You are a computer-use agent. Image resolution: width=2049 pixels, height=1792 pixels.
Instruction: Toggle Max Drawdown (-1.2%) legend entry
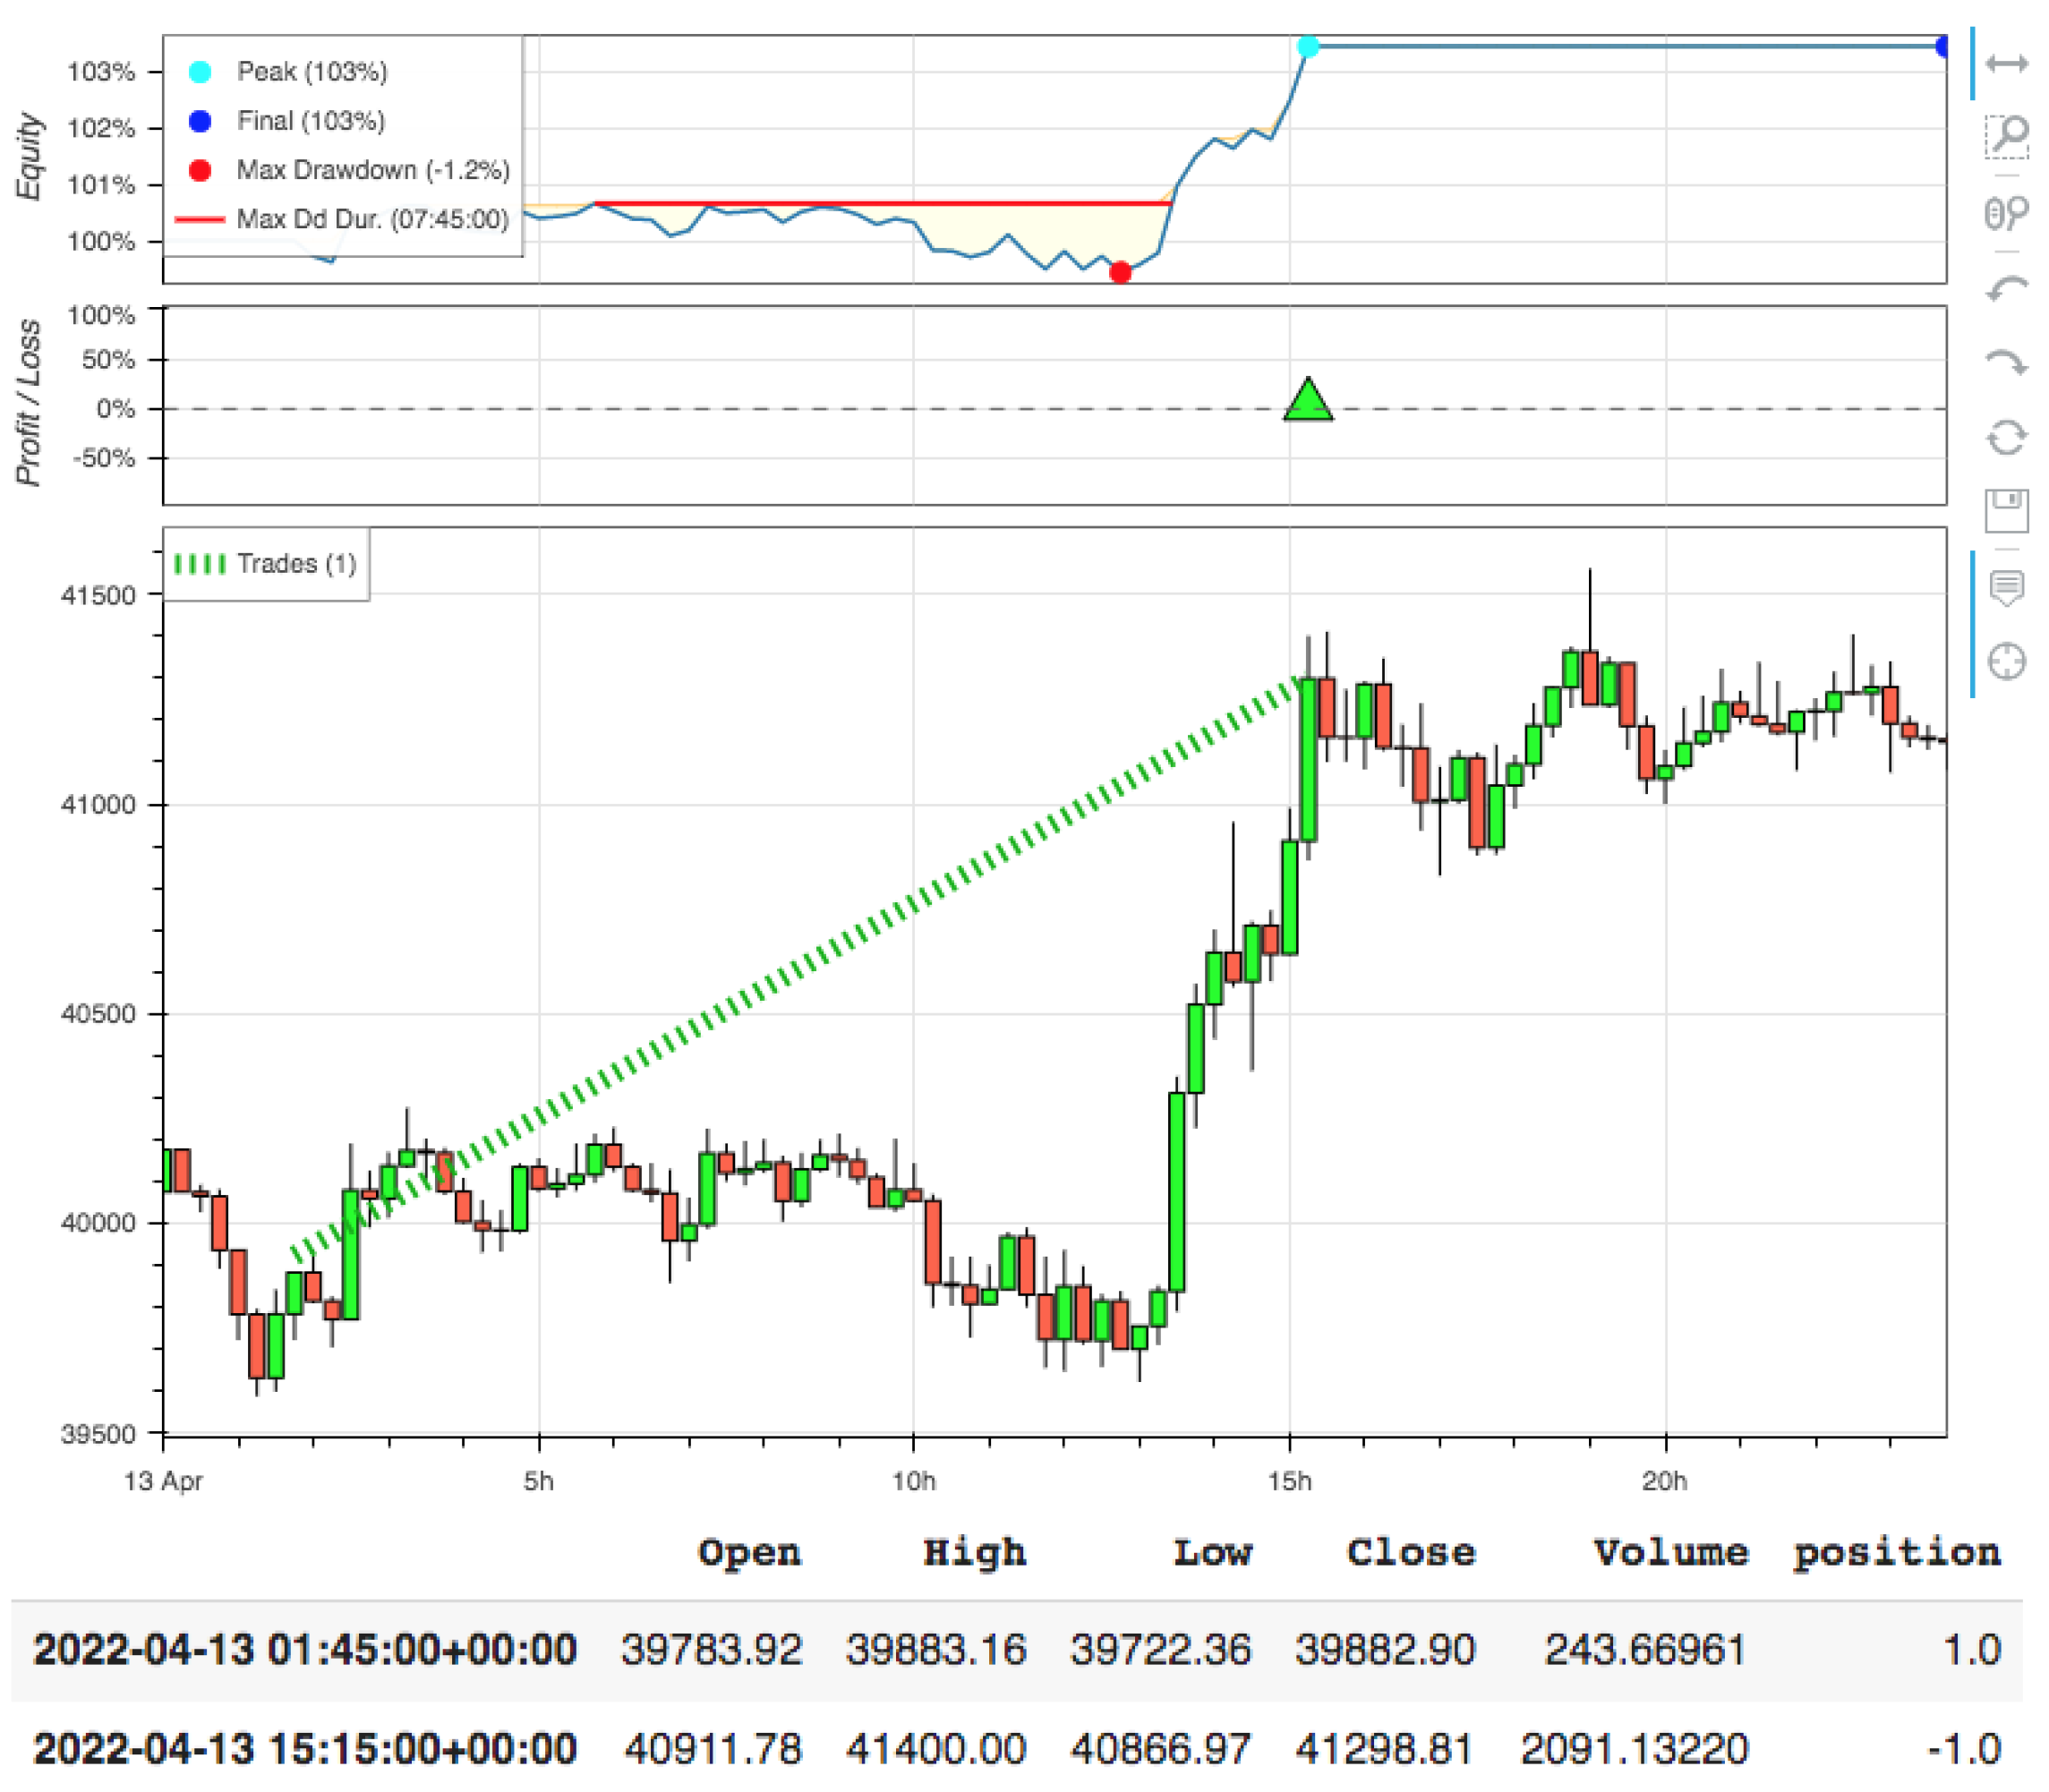pos(372,170)
